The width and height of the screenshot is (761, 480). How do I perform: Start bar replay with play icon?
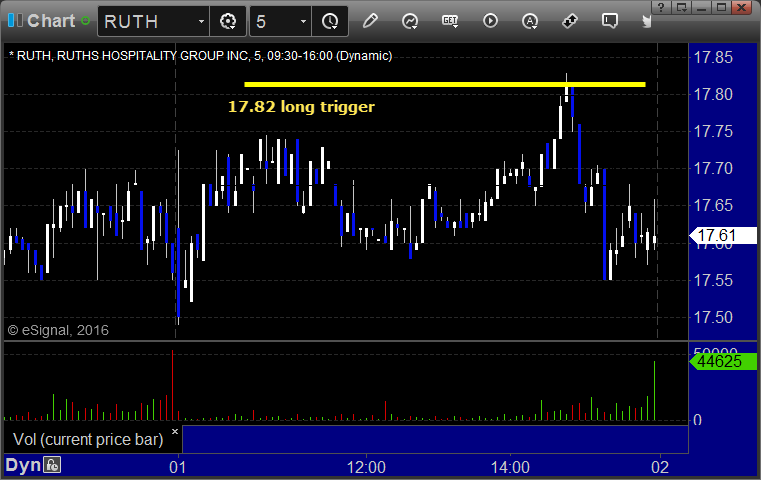[x=490, y=21]
